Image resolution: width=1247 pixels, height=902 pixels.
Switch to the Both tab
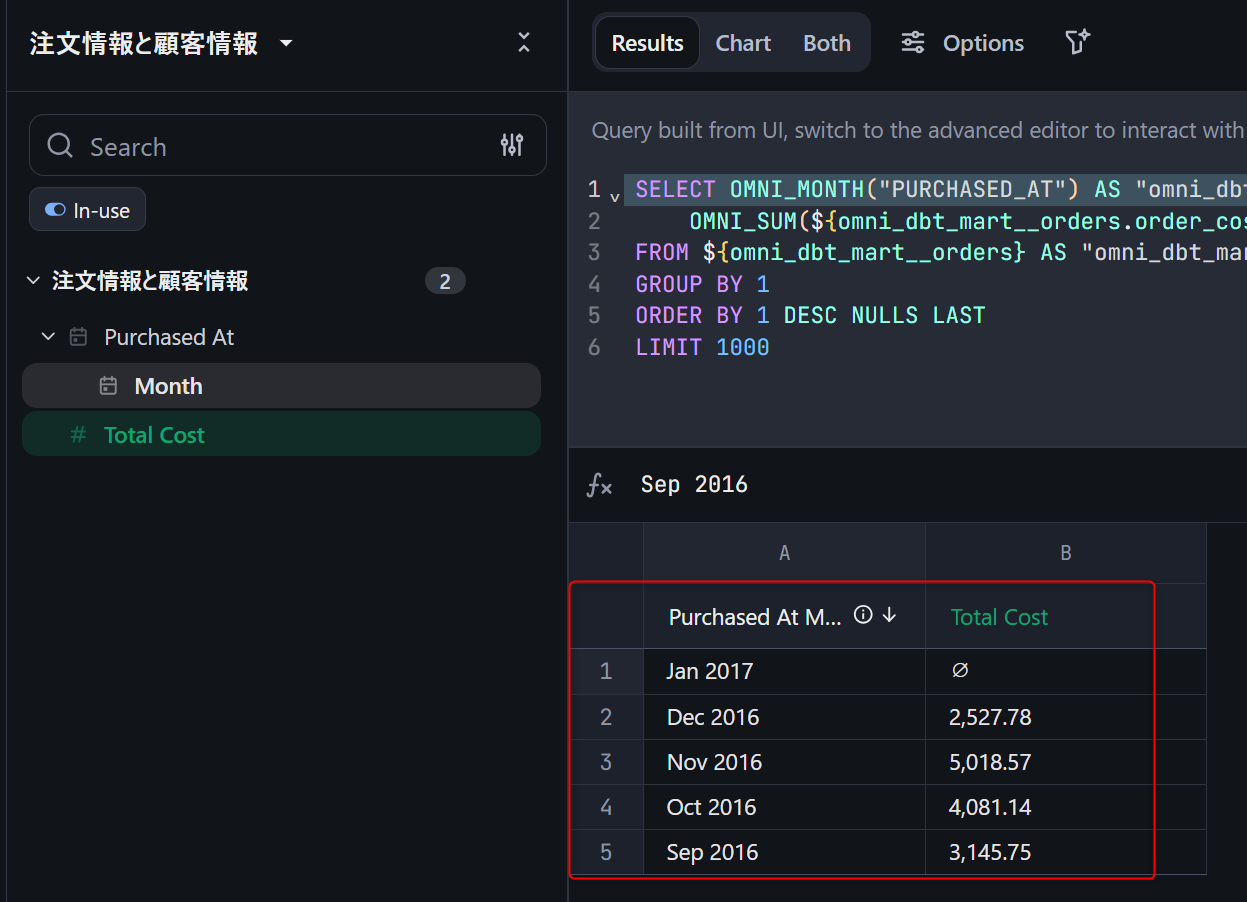point(826,43)
